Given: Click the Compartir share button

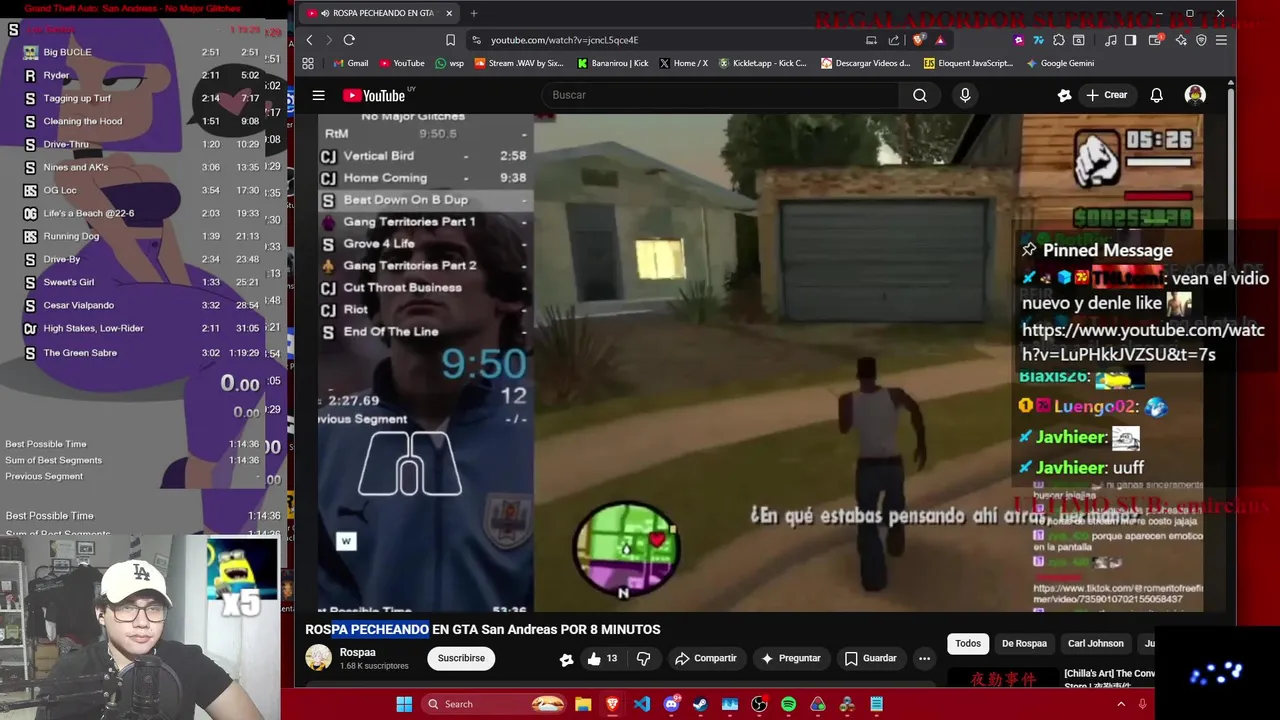Looking at the screenshot, I should (706, 658).
